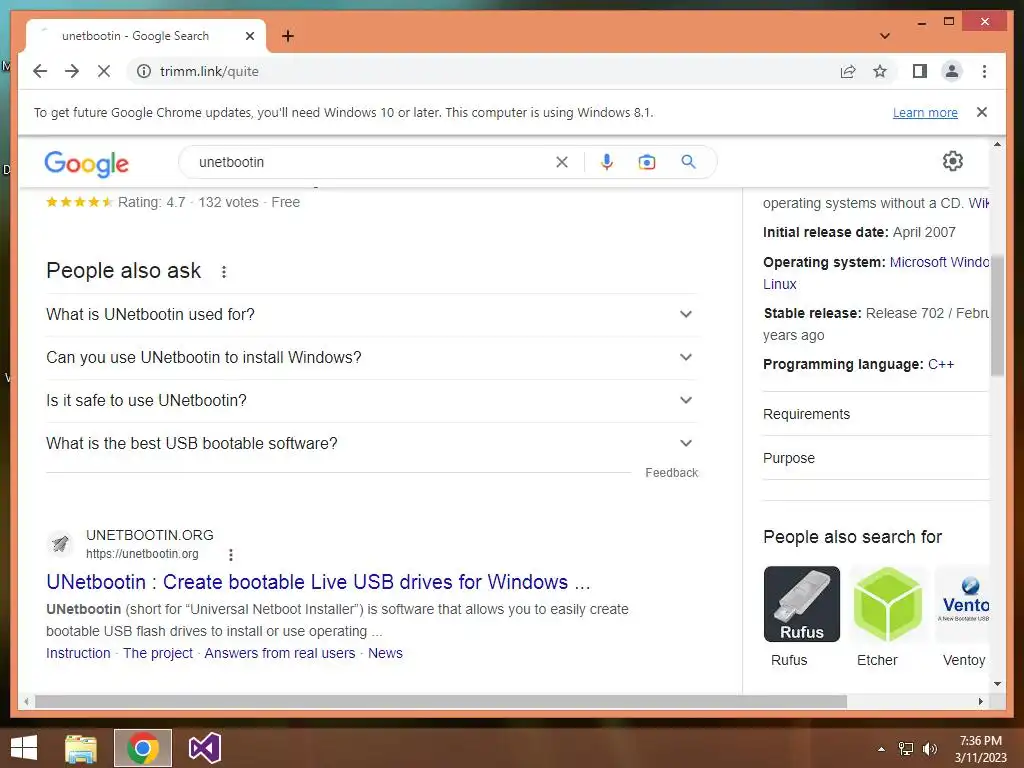Screen dimensions: 1024x768
Task: Open the Chrome three-dot menu
Action: tap(984, 71)
